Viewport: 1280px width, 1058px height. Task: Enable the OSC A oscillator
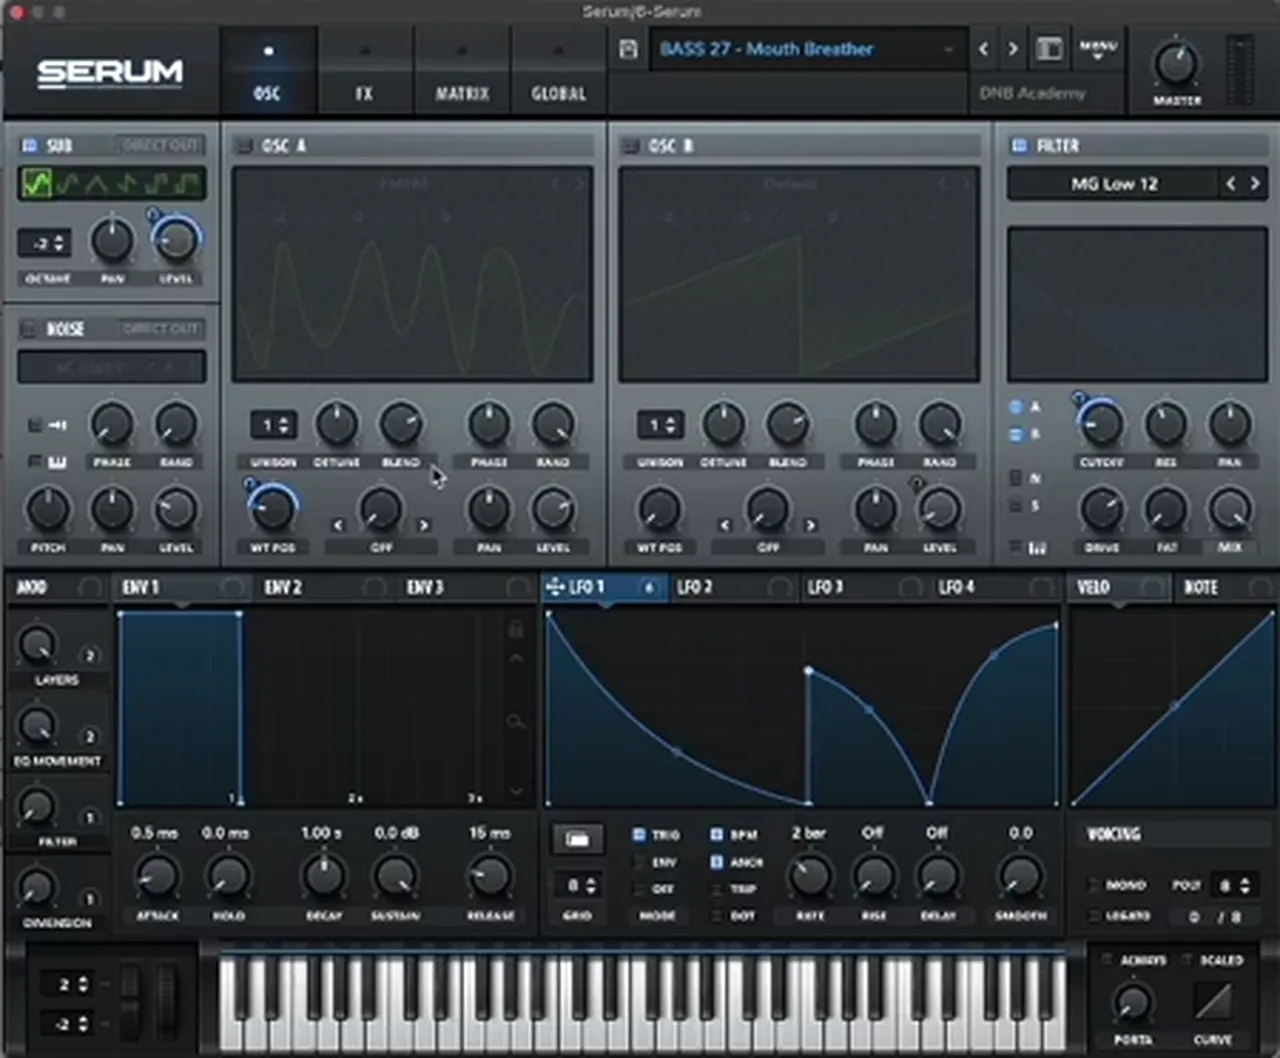click(243, 146)
